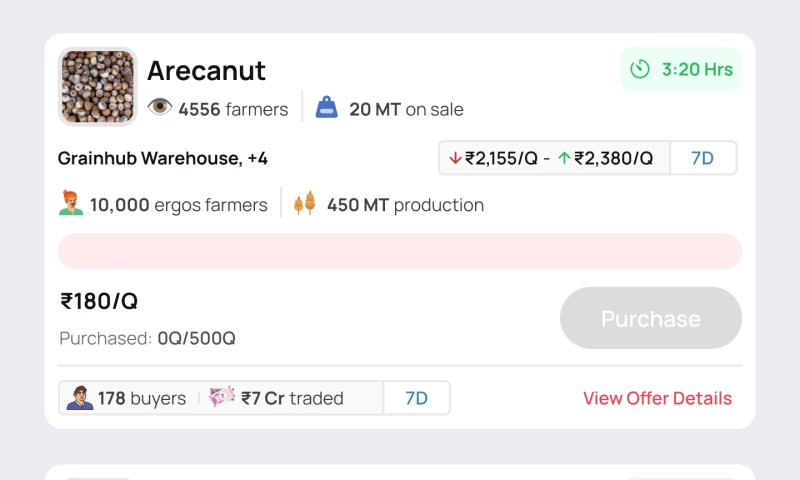Click the cash notes icon beside ₹7 Cr traded
The image size is (800, 480).
[x=222, y=397]
